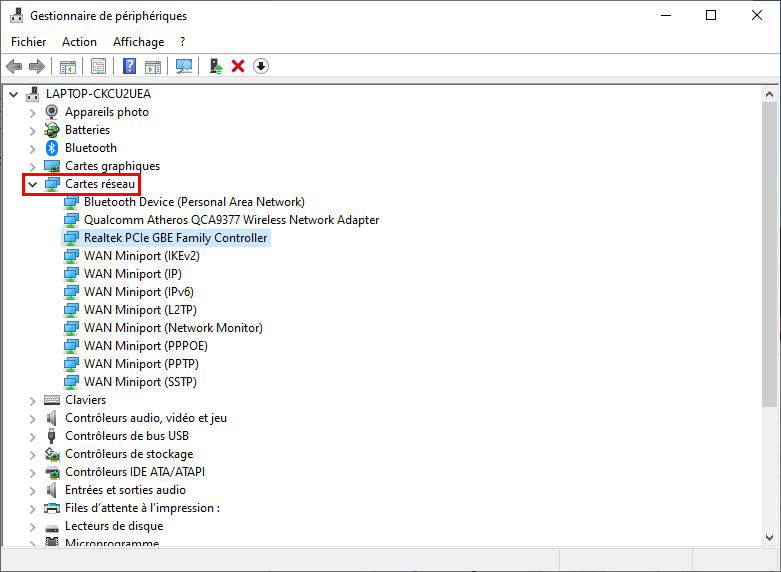Image resolution: width=781 pixels, height=572 pixels.
Task: Click the LAPTOP-CKCU2UEA computer icon
Action: coord(33,94)
